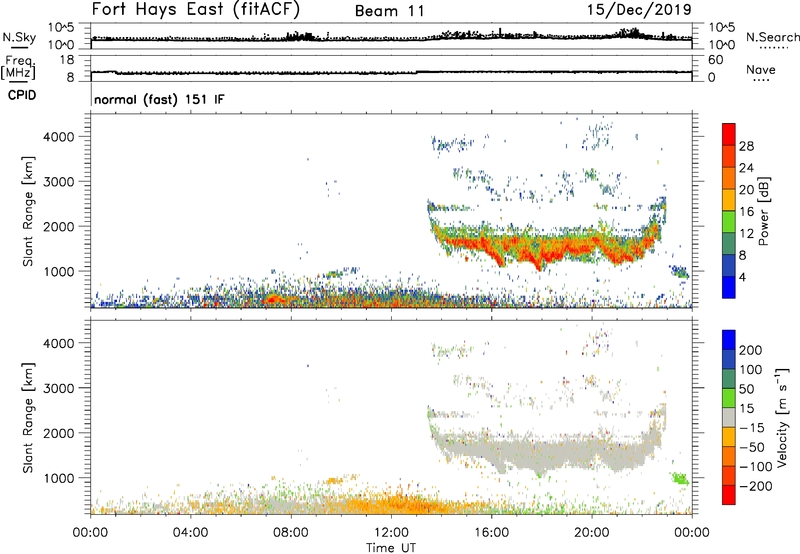
Task: Click the 'Time UT' axis label
Action: click(x=391, y=547)
